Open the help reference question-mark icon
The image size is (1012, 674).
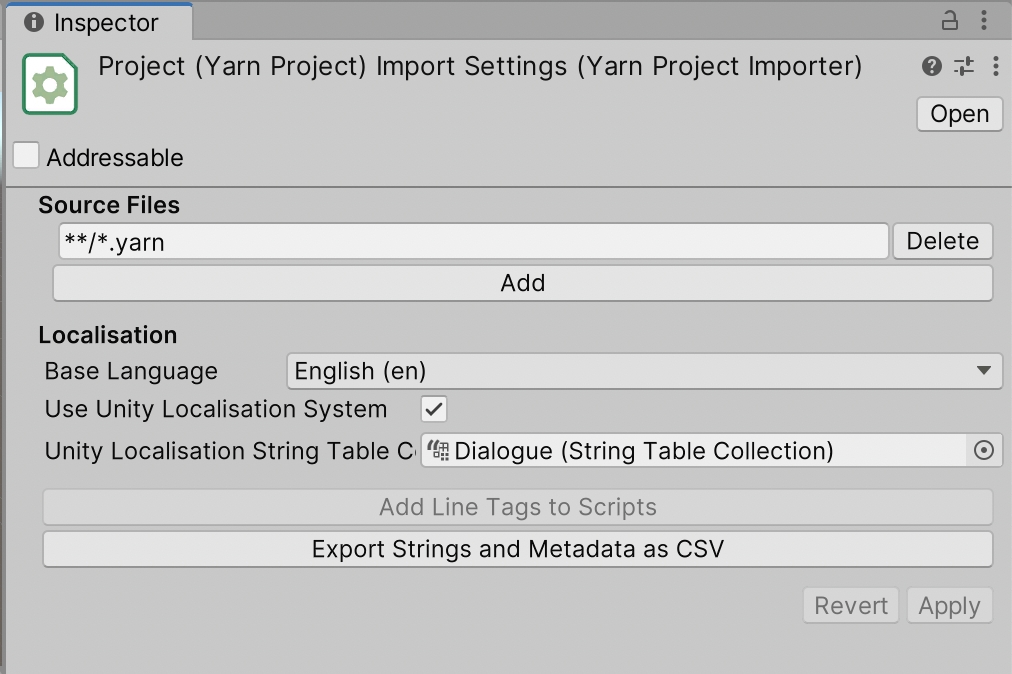pos(931,66)
